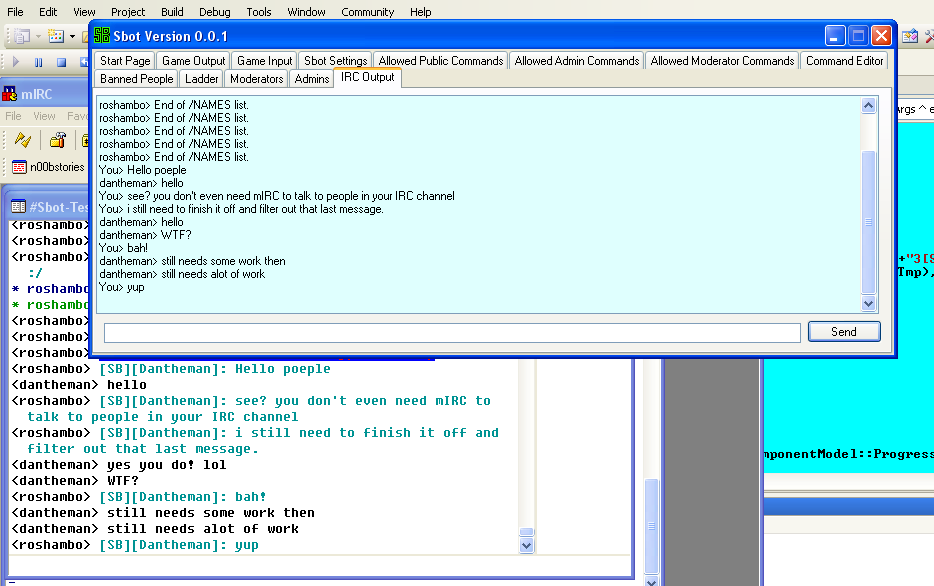Click the n00bstories server switchbar item
934x586 pixels.
(48, 167)
